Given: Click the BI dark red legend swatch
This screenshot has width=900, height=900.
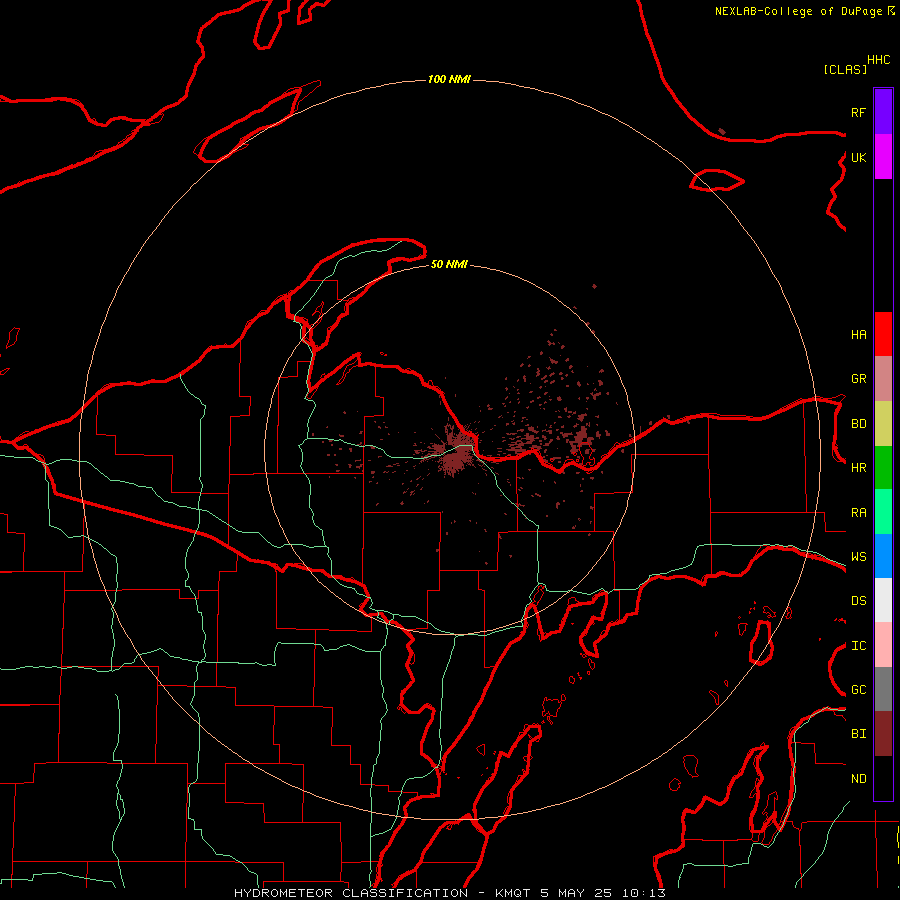Looking at the screenshot, I should pyautogui.click(x=883, y=734).
